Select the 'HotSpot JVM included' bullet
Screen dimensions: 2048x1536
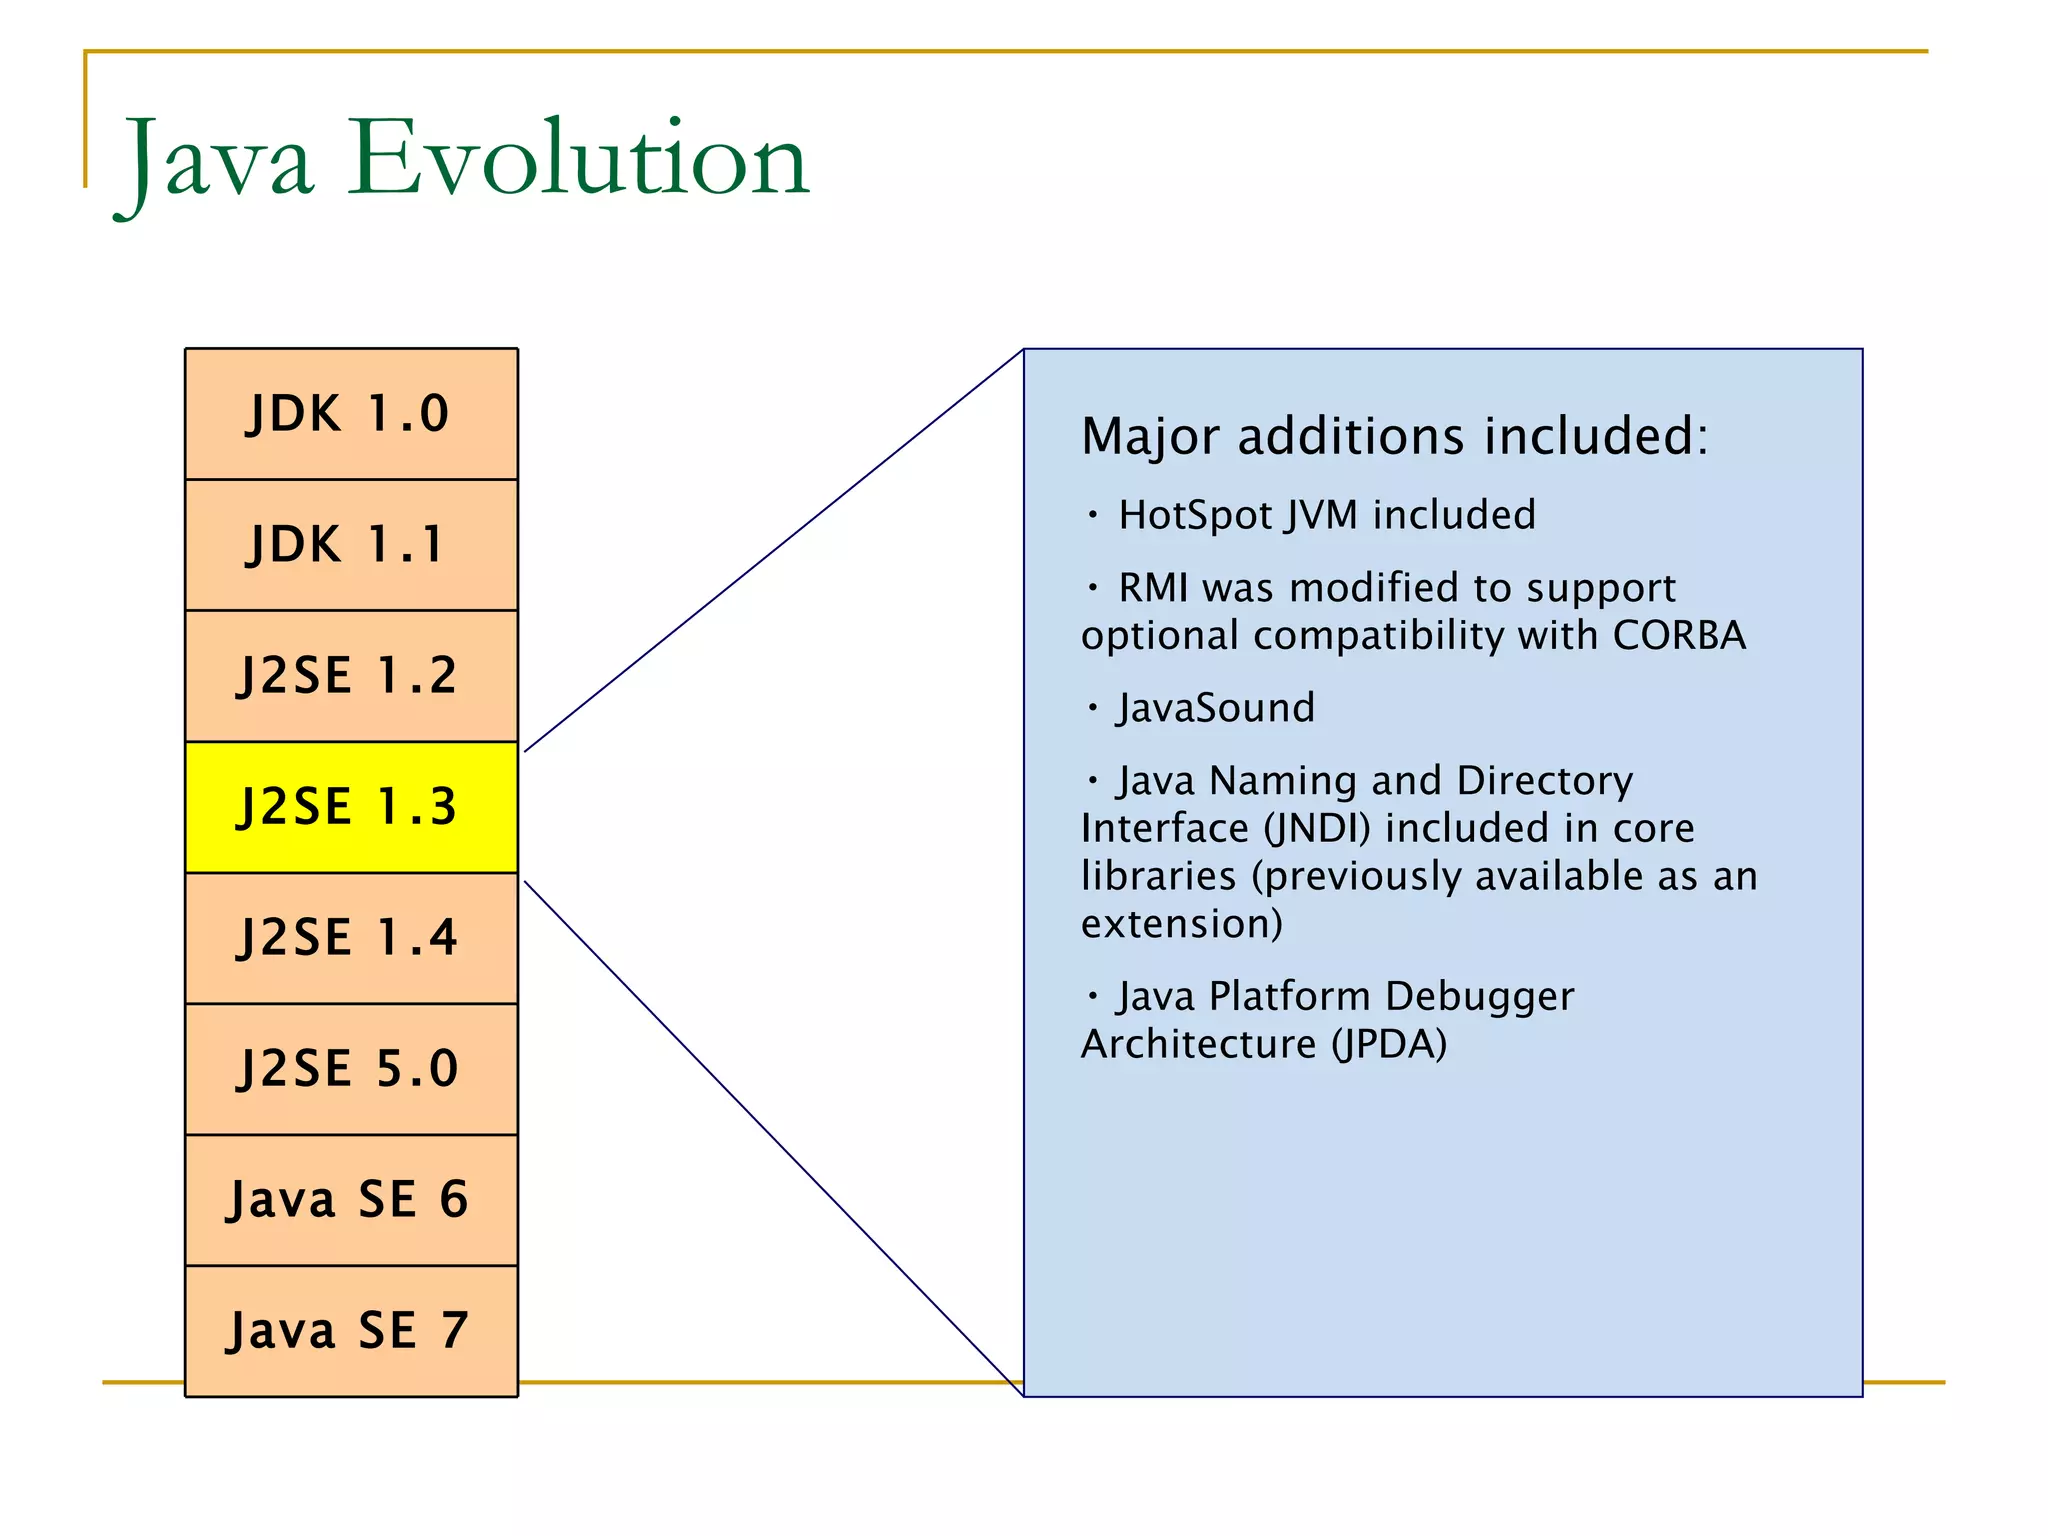[x=1311, y=515]
